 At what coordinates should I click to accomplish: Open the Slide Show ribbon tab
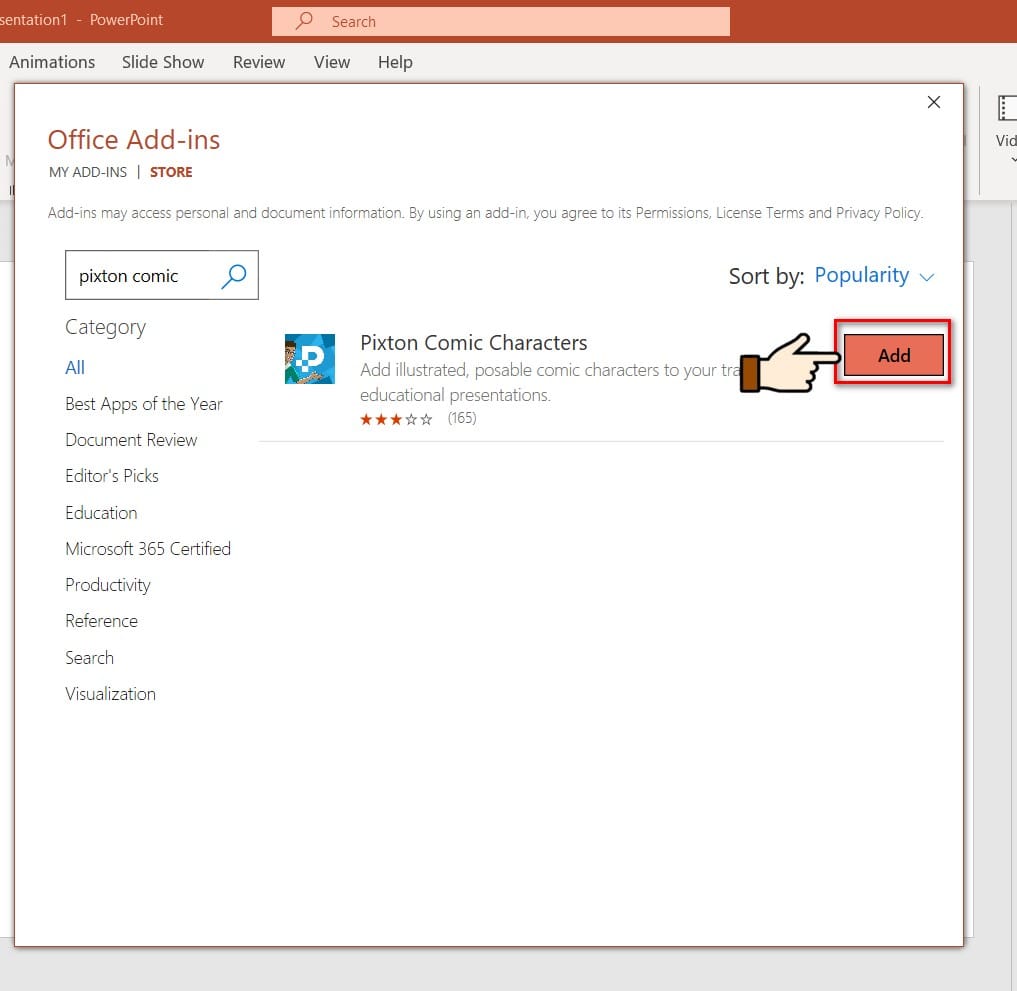(163, 62)
